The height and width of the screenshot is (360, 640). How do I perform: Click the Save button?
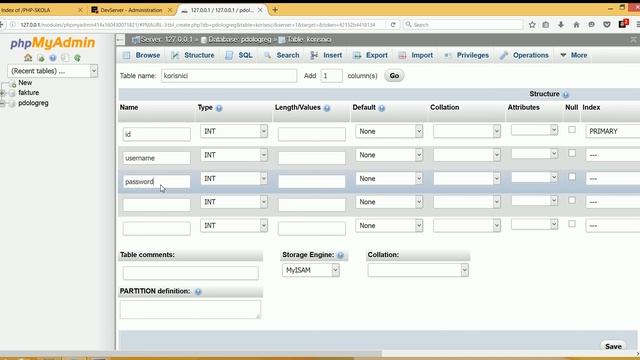pyautogui.click(x=613, y=346)
